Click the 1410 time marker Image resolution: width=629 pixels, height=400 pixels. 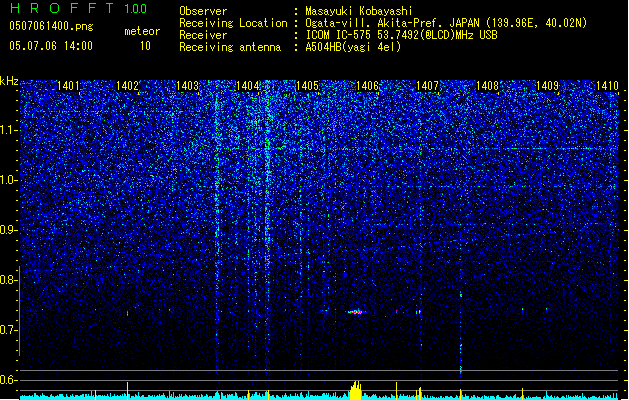(607, 86)
